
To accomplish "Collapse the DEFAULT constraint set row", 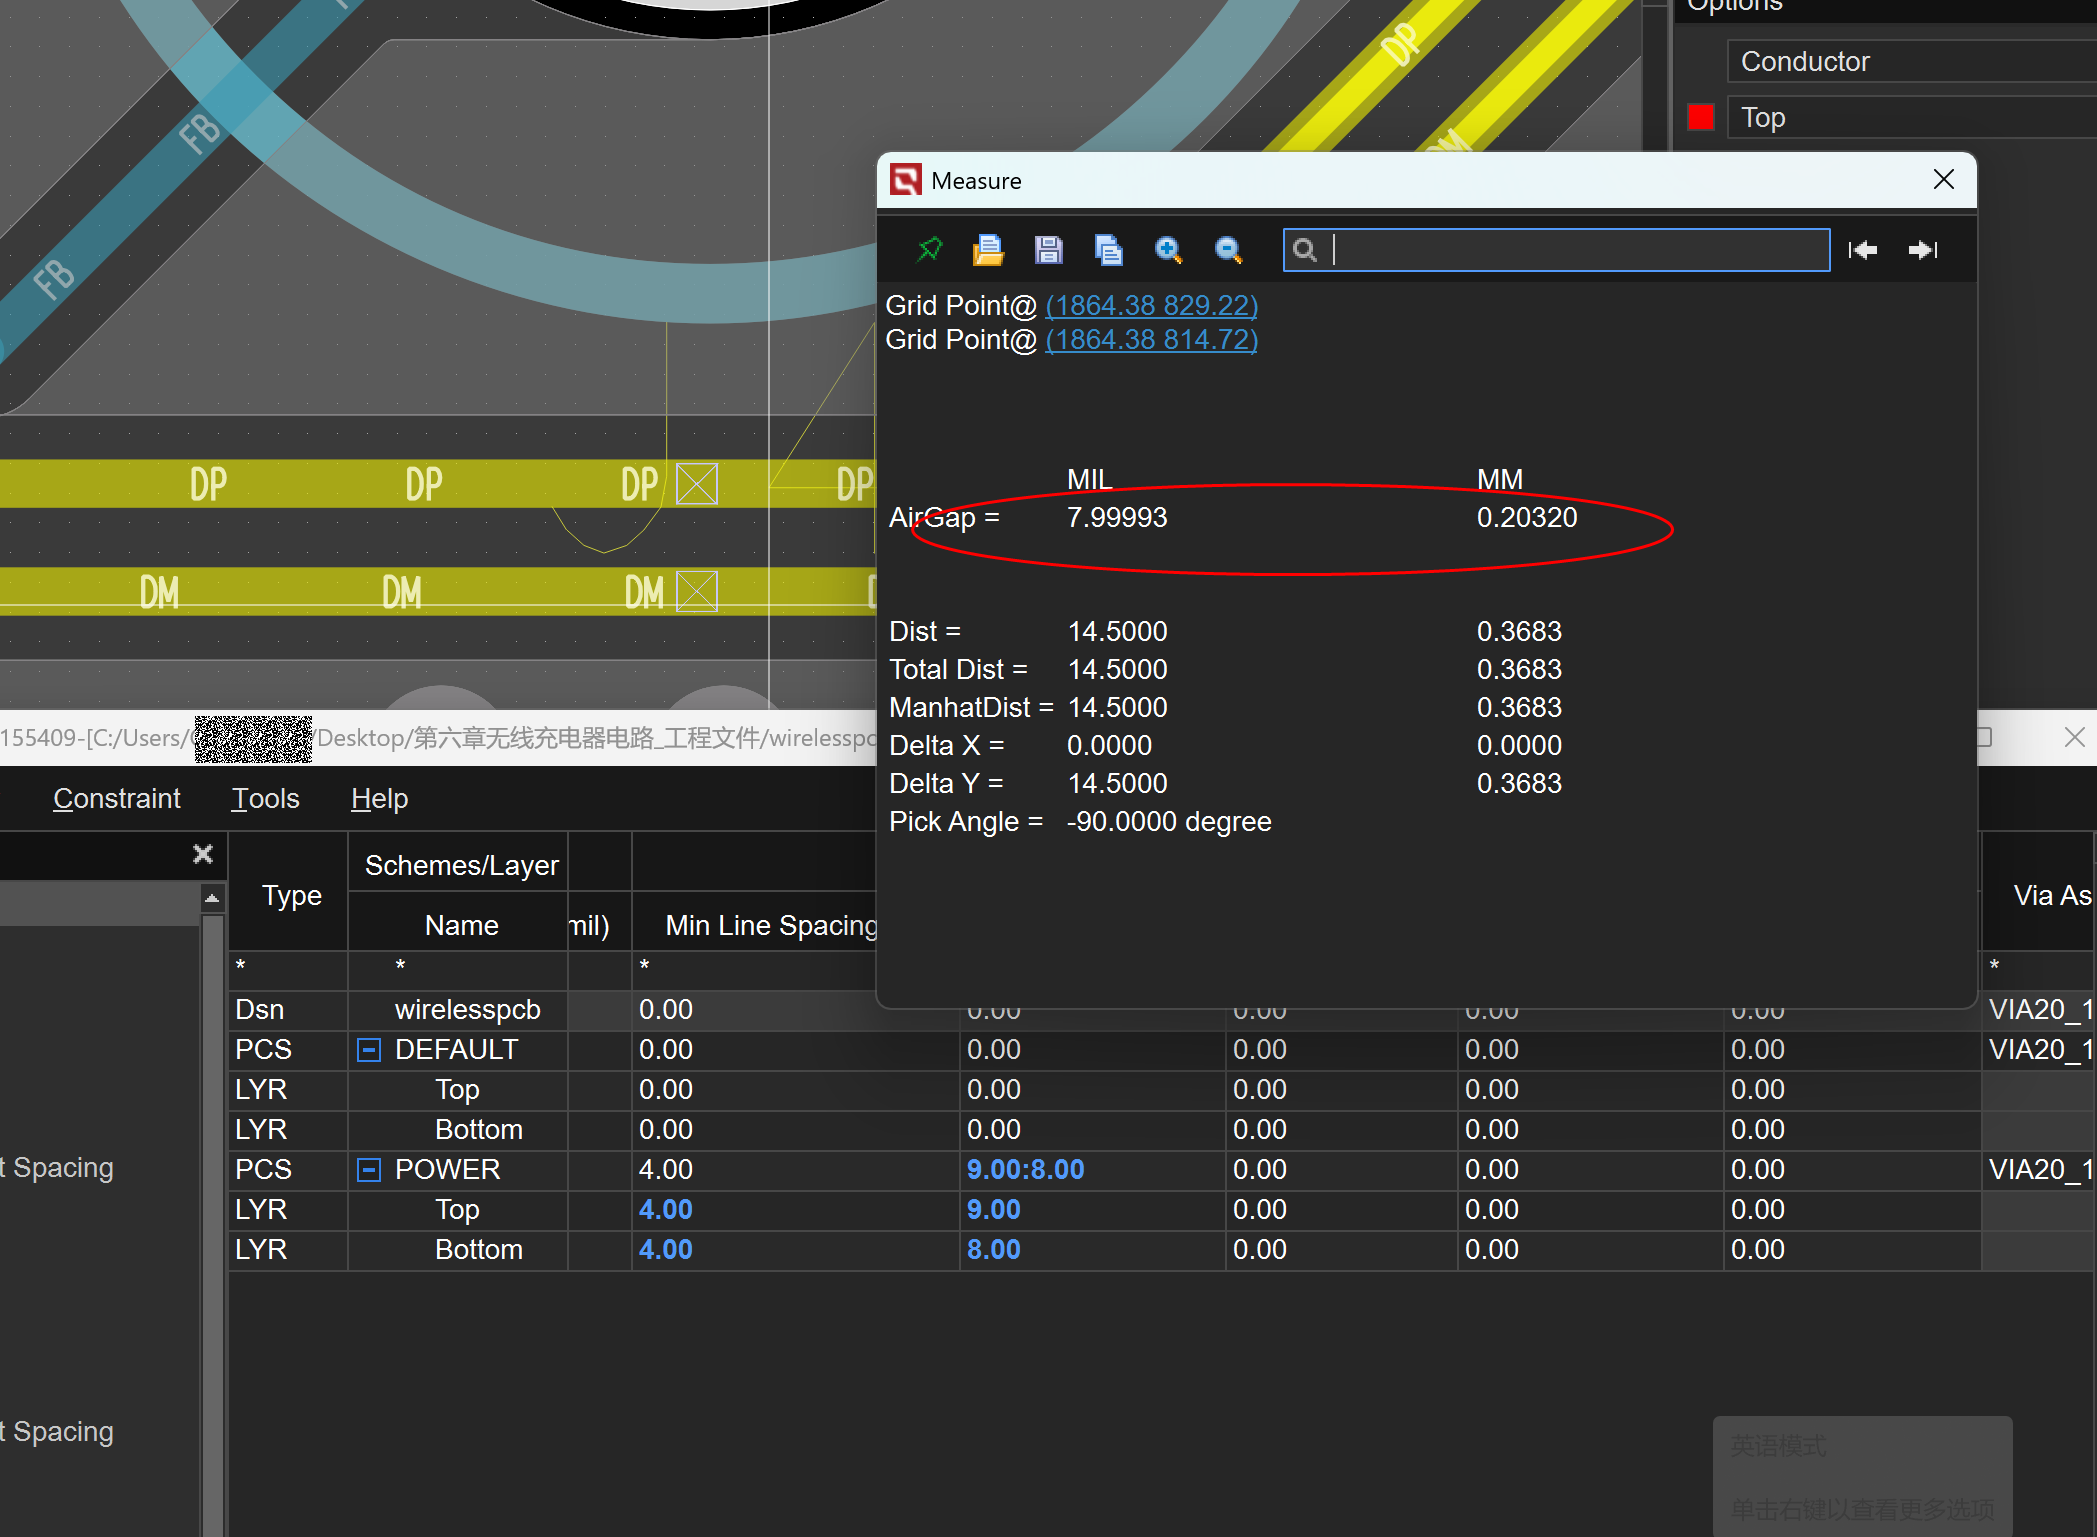I will (x=369, y=1050).
